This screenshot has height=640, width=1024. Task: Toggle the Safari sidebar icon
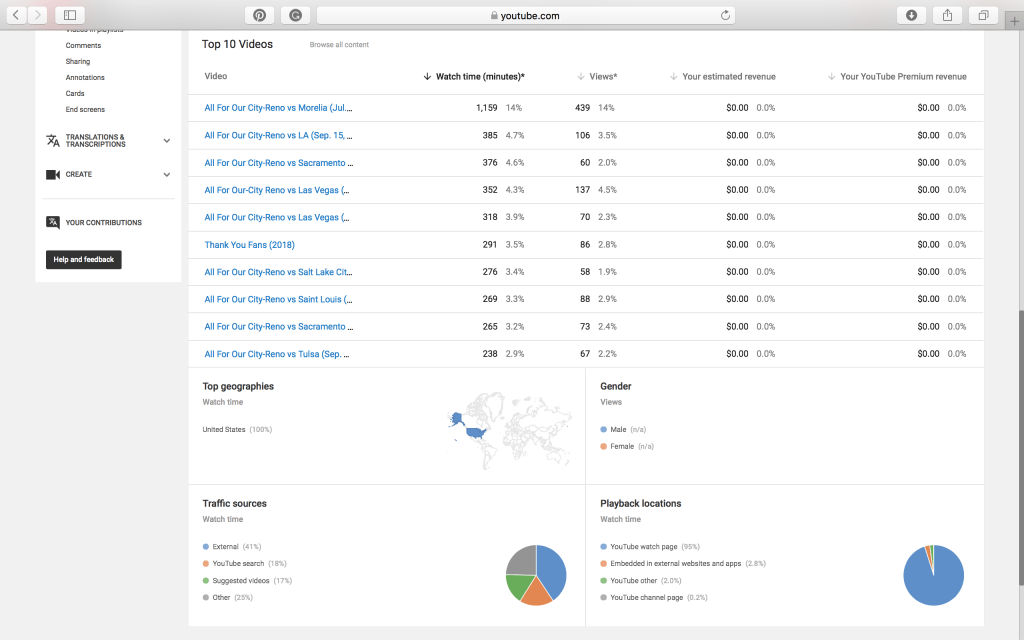pos(69,15)
